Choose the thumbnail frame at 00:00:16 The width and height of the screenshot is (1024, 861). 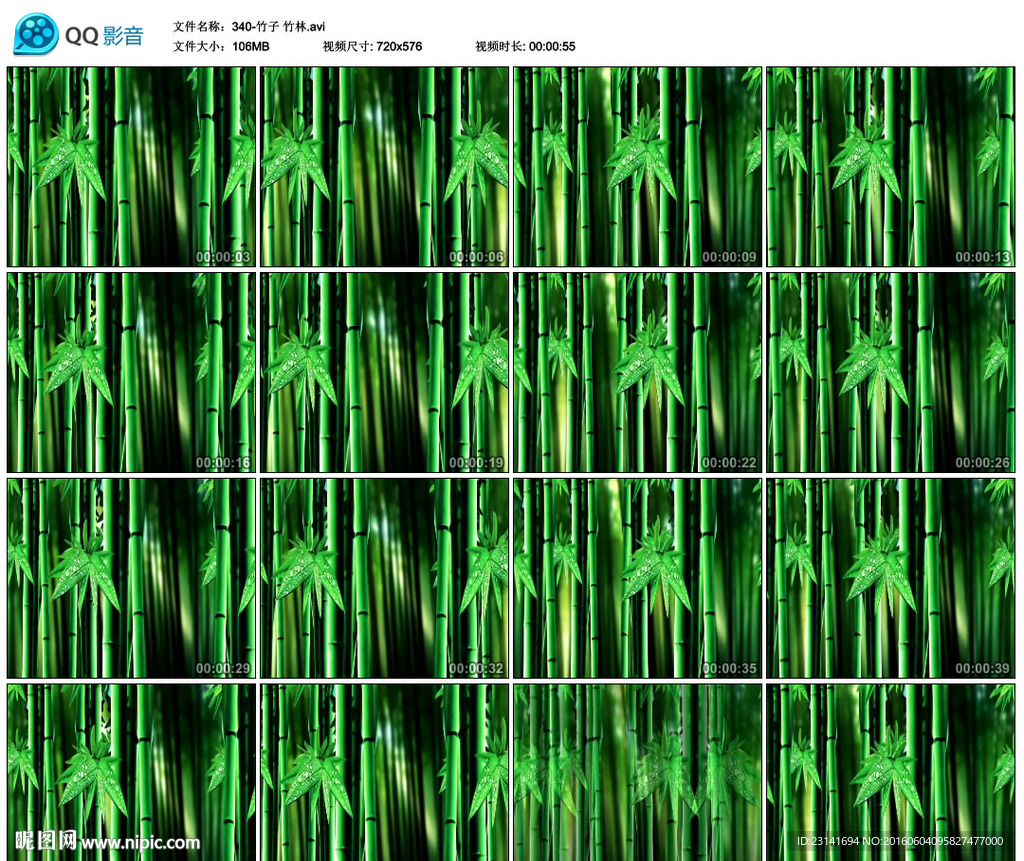[x=131, y=372]
